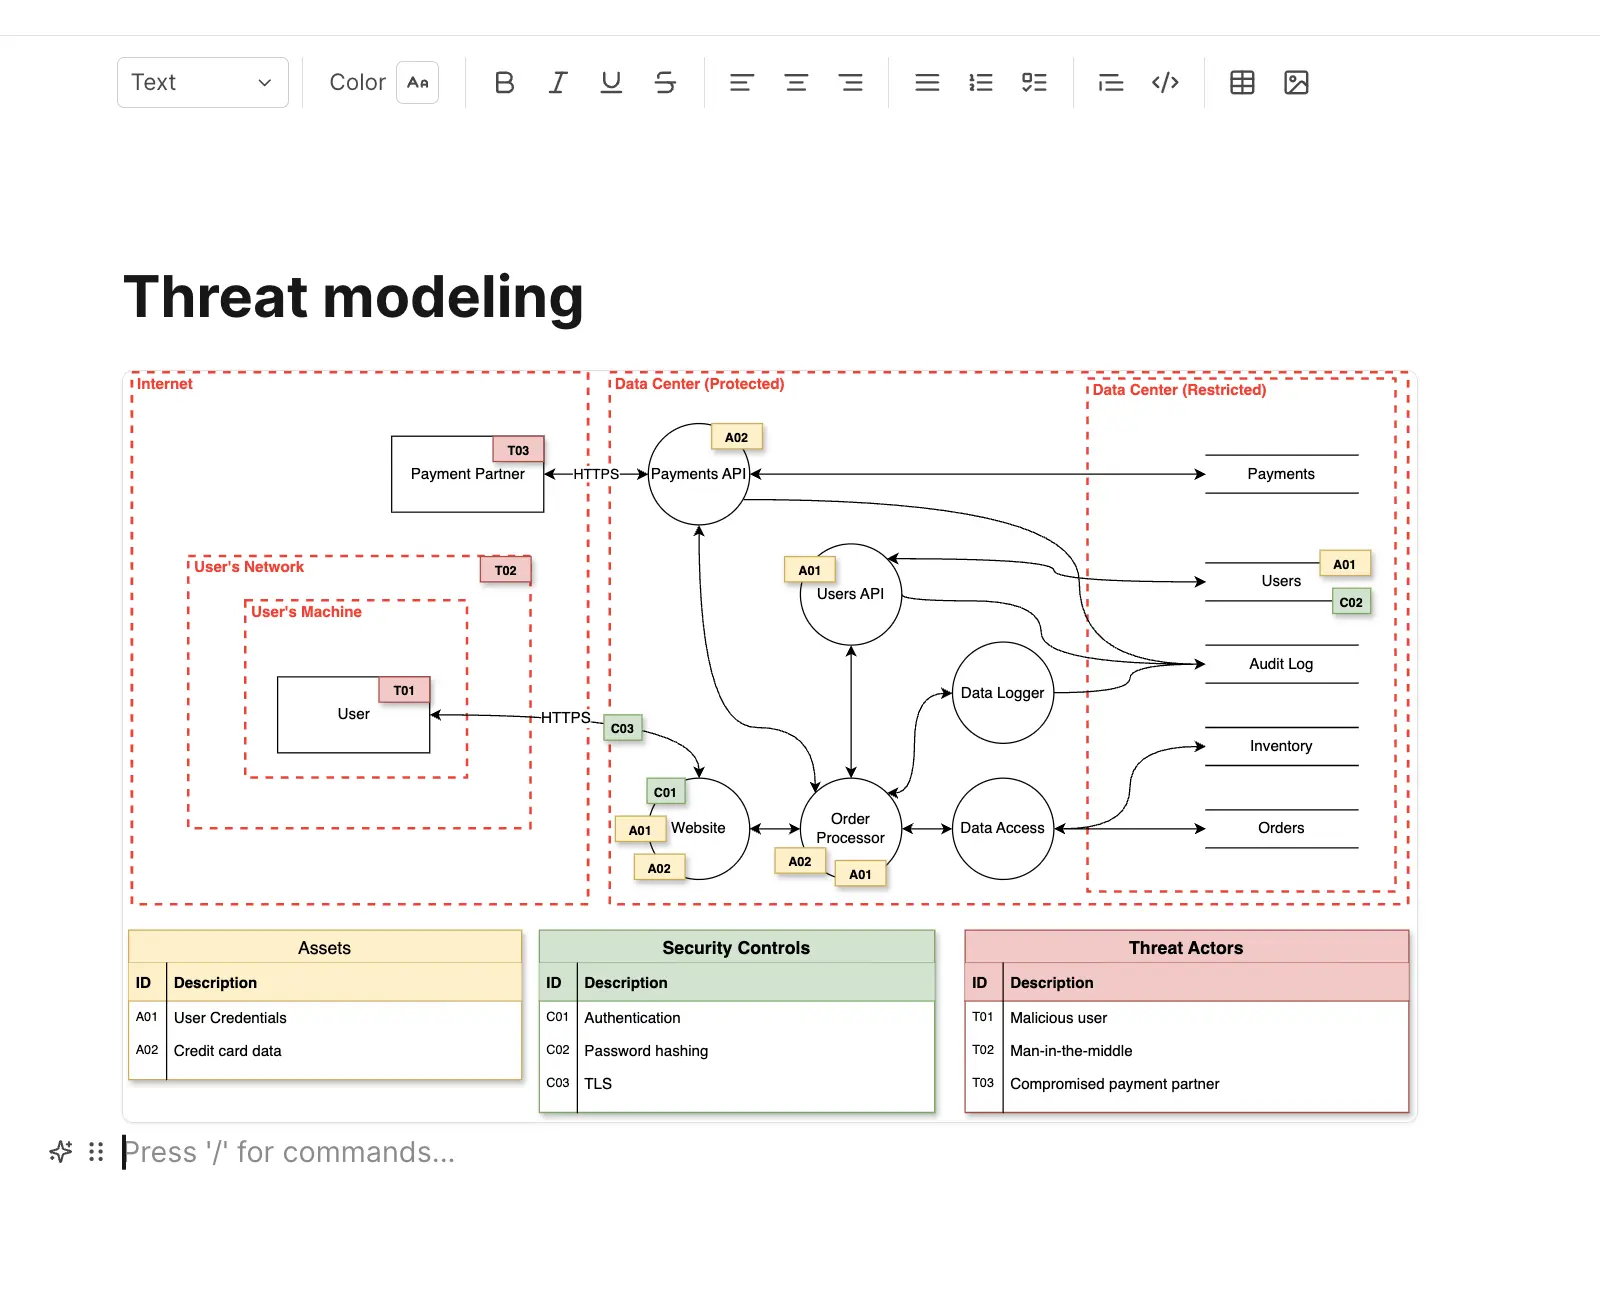
Task: Insert a numbered list
Action: [981, 83]
